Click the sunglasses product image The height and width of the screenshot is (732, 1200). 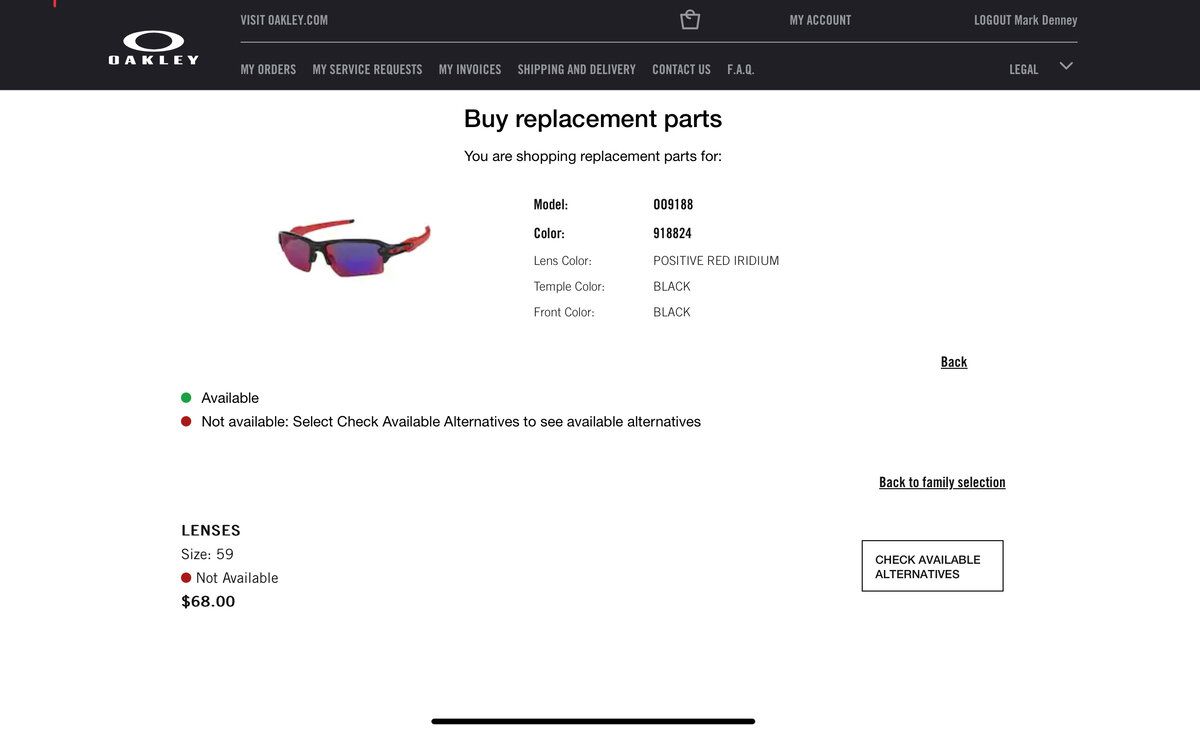click(354, 247)
